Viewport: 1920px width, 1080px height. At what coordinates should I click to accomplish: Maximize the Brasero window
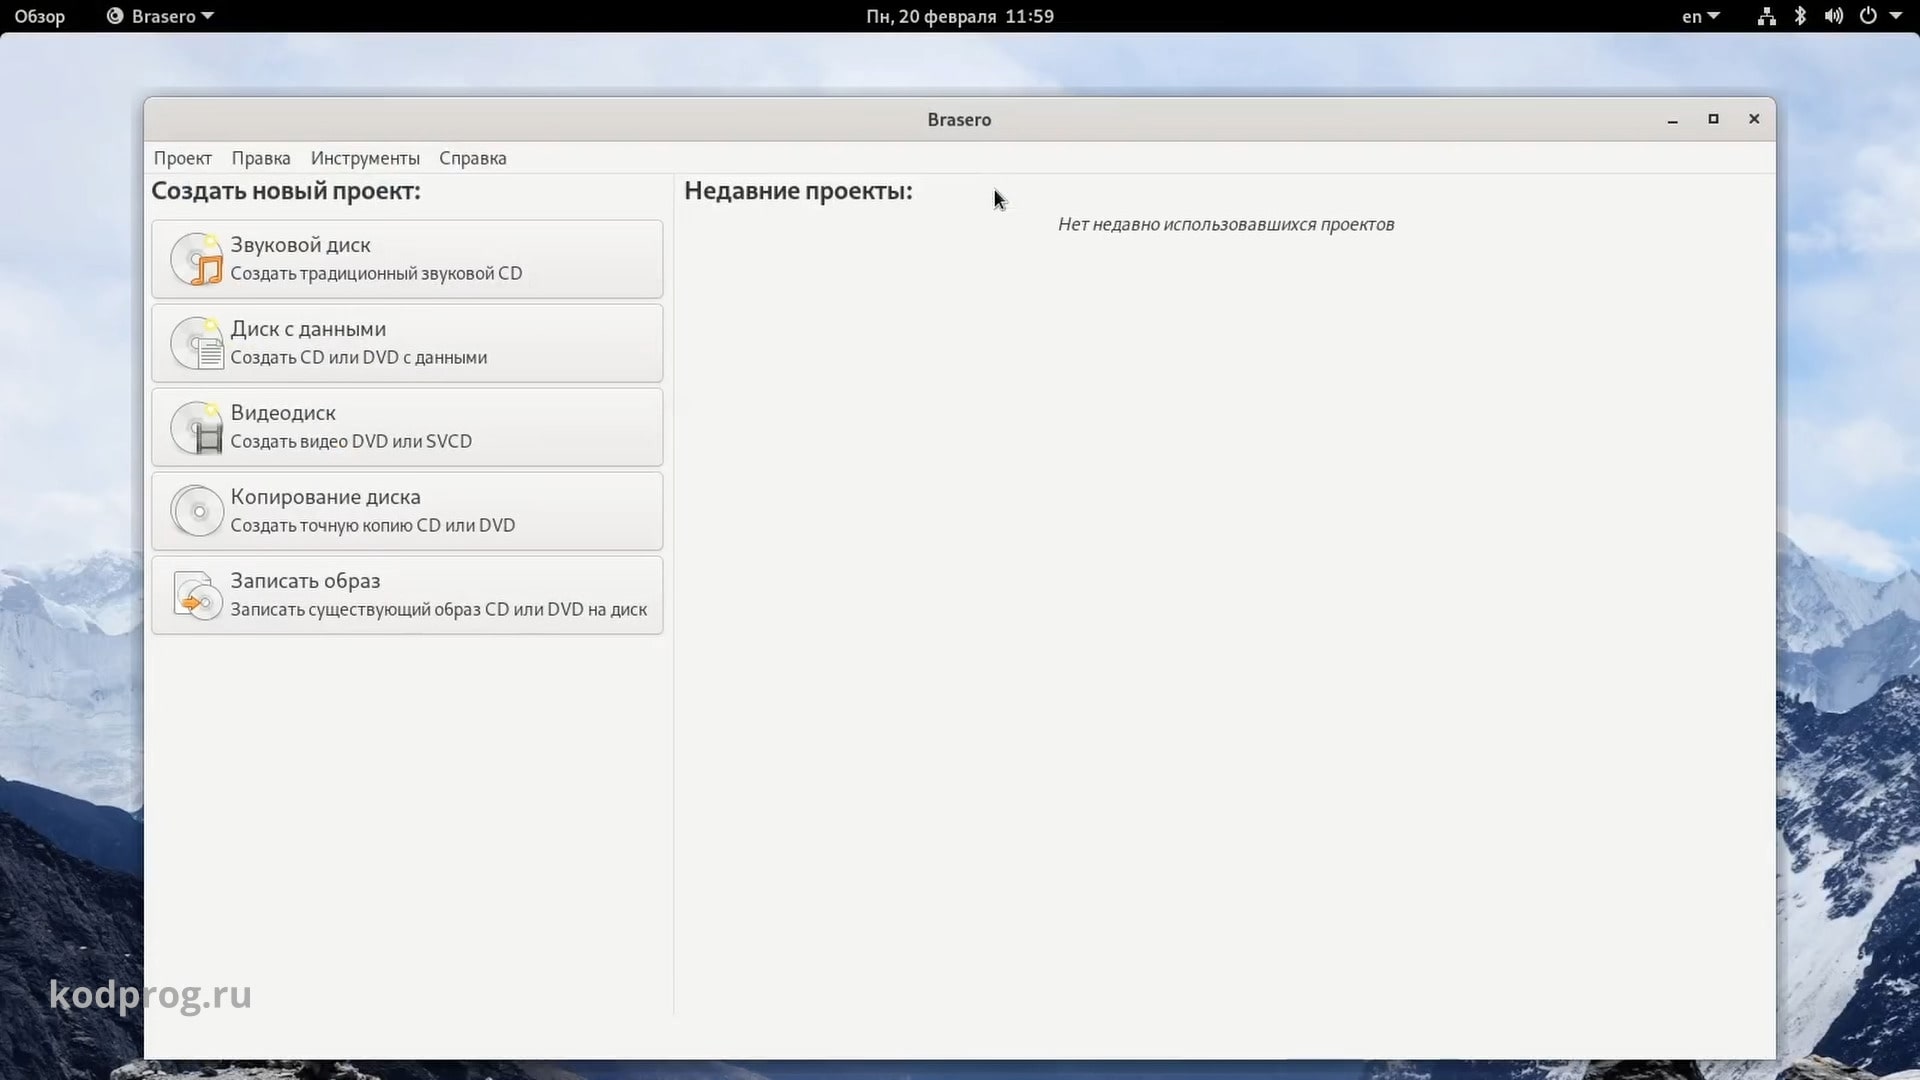click(x=1713, y=119)
